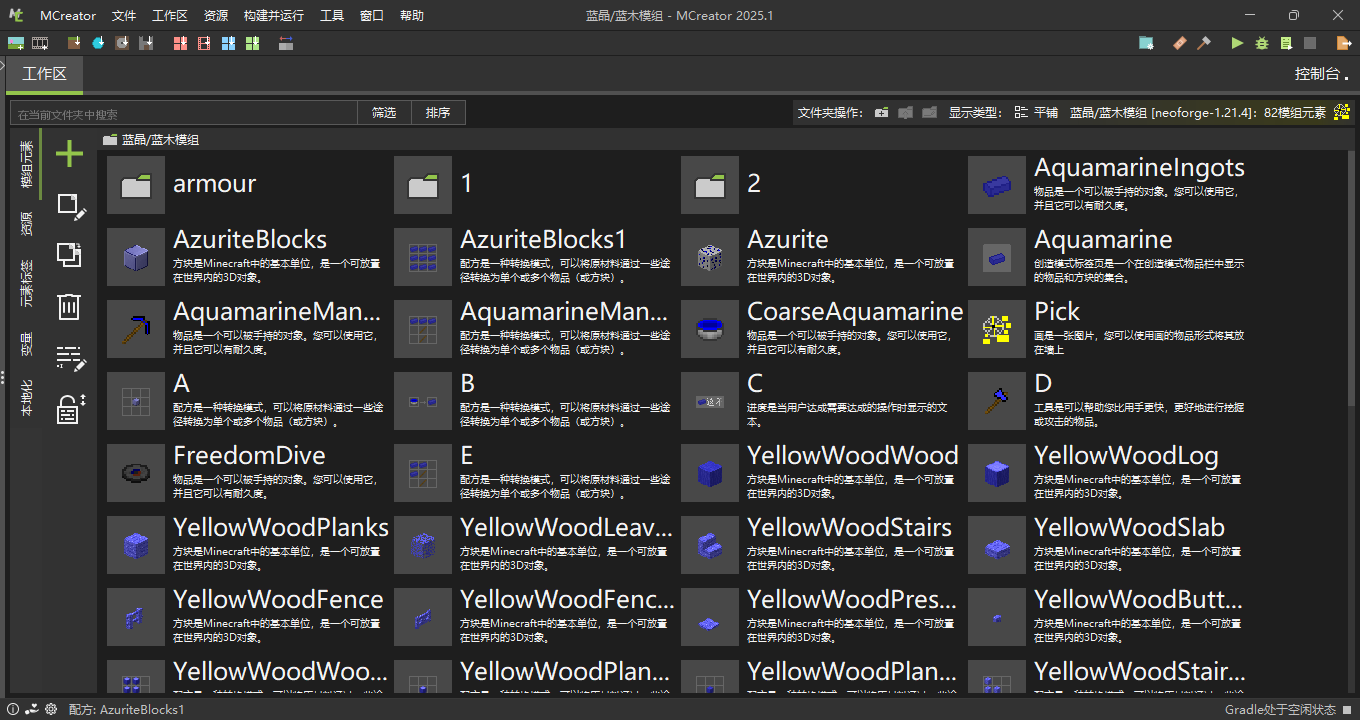Open the folder named 1

[x=537, y=185]
